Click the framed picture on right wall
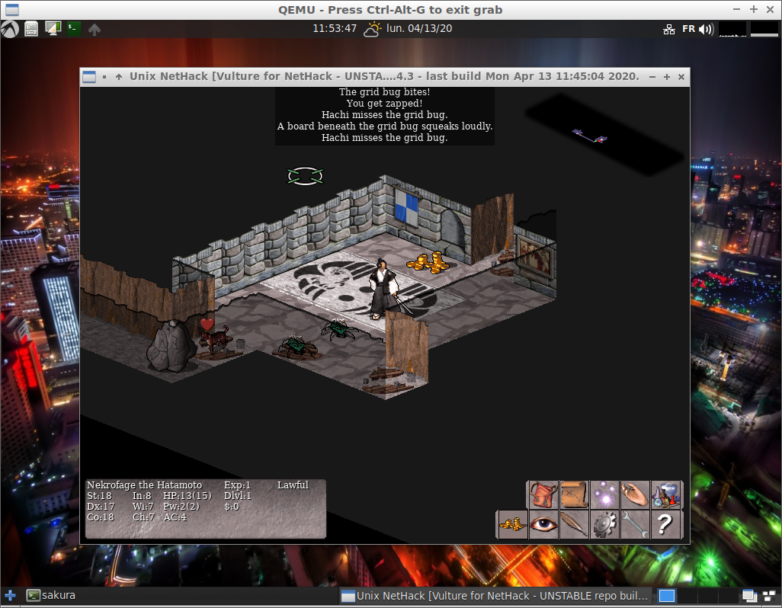Viewport: 782px width, 608px height. pos(535,255)
